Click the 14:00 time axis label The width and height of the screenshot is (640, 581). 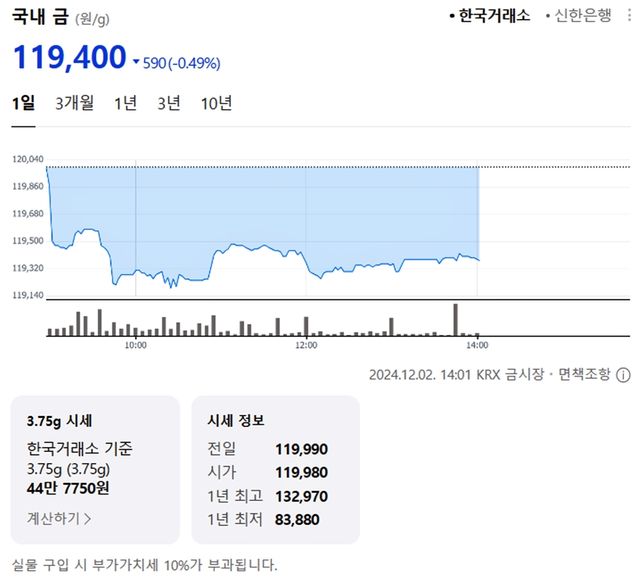tap(478, 345)
